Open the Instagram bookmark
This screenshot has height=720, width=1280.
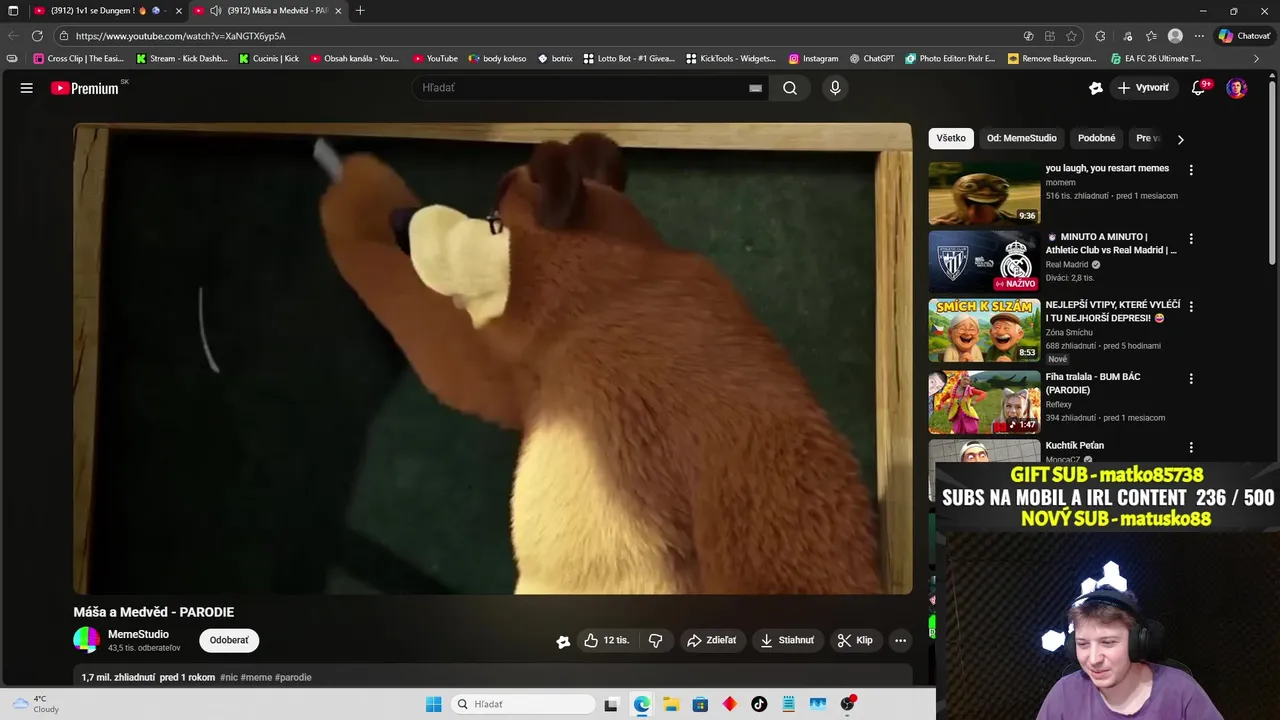point(813,59)
